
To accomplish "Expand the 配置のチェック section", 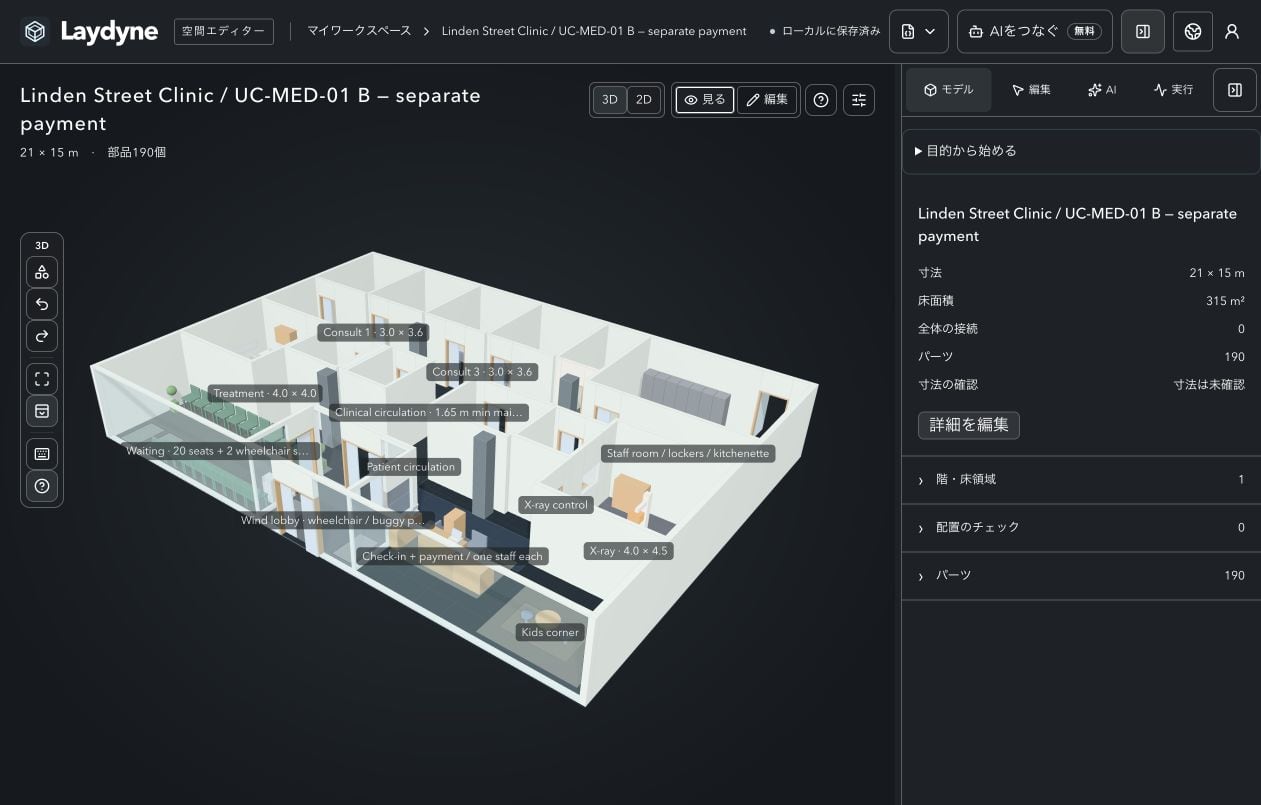I will coord(1081,528).
